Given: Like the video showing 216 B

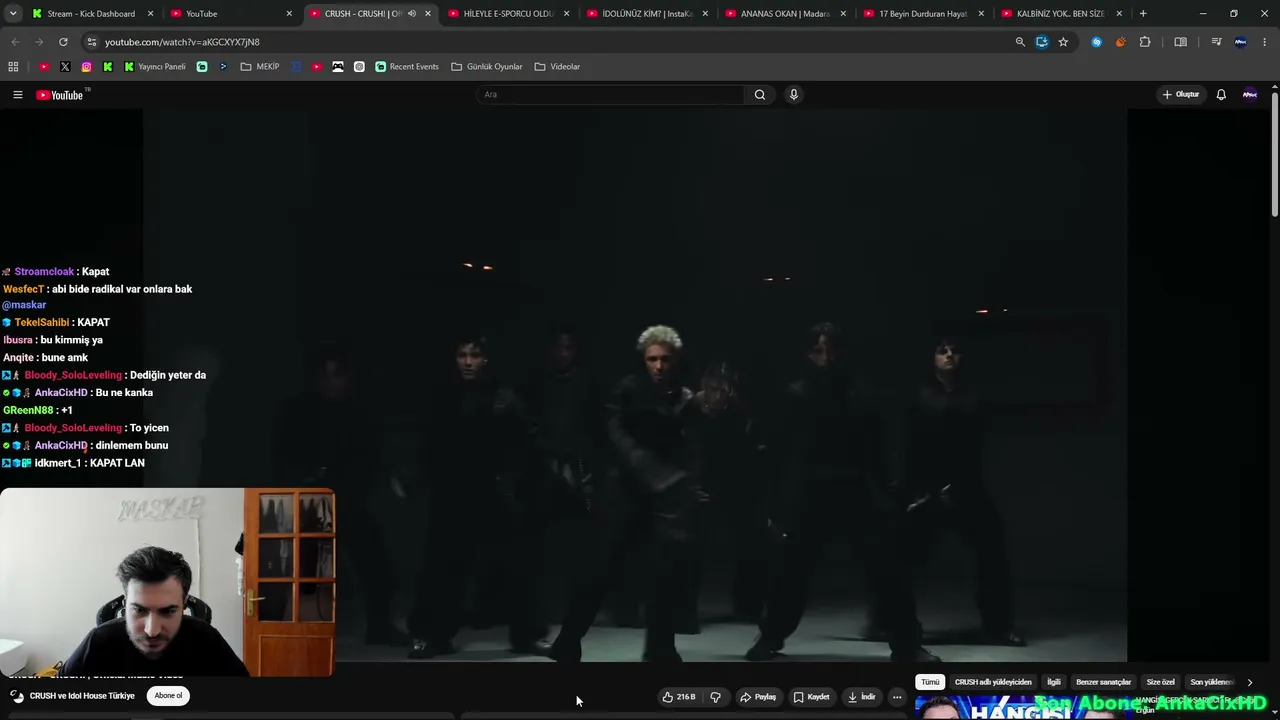Looking at the screenshot, I should tap(679, 697).
